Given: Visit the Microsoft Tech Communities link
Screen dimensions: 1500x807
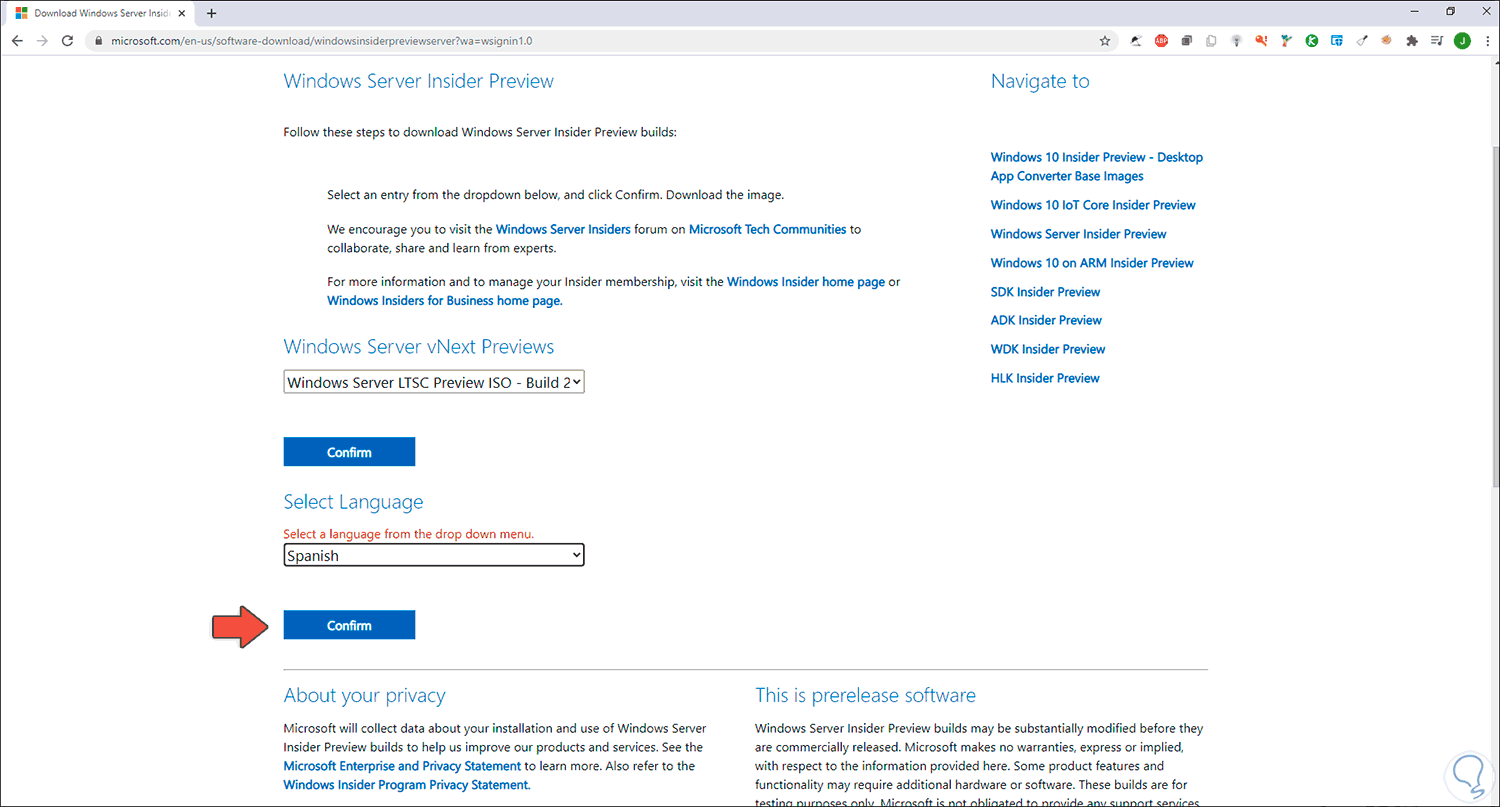Looking at the screenshot, I should tap(768, 229).
